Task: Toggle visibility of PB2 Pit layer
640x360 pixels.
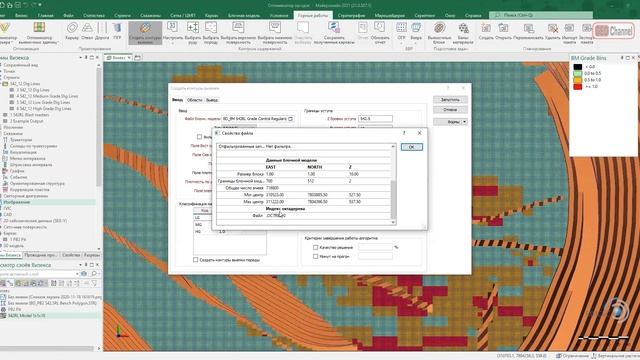Action: [x=3, y=309]
